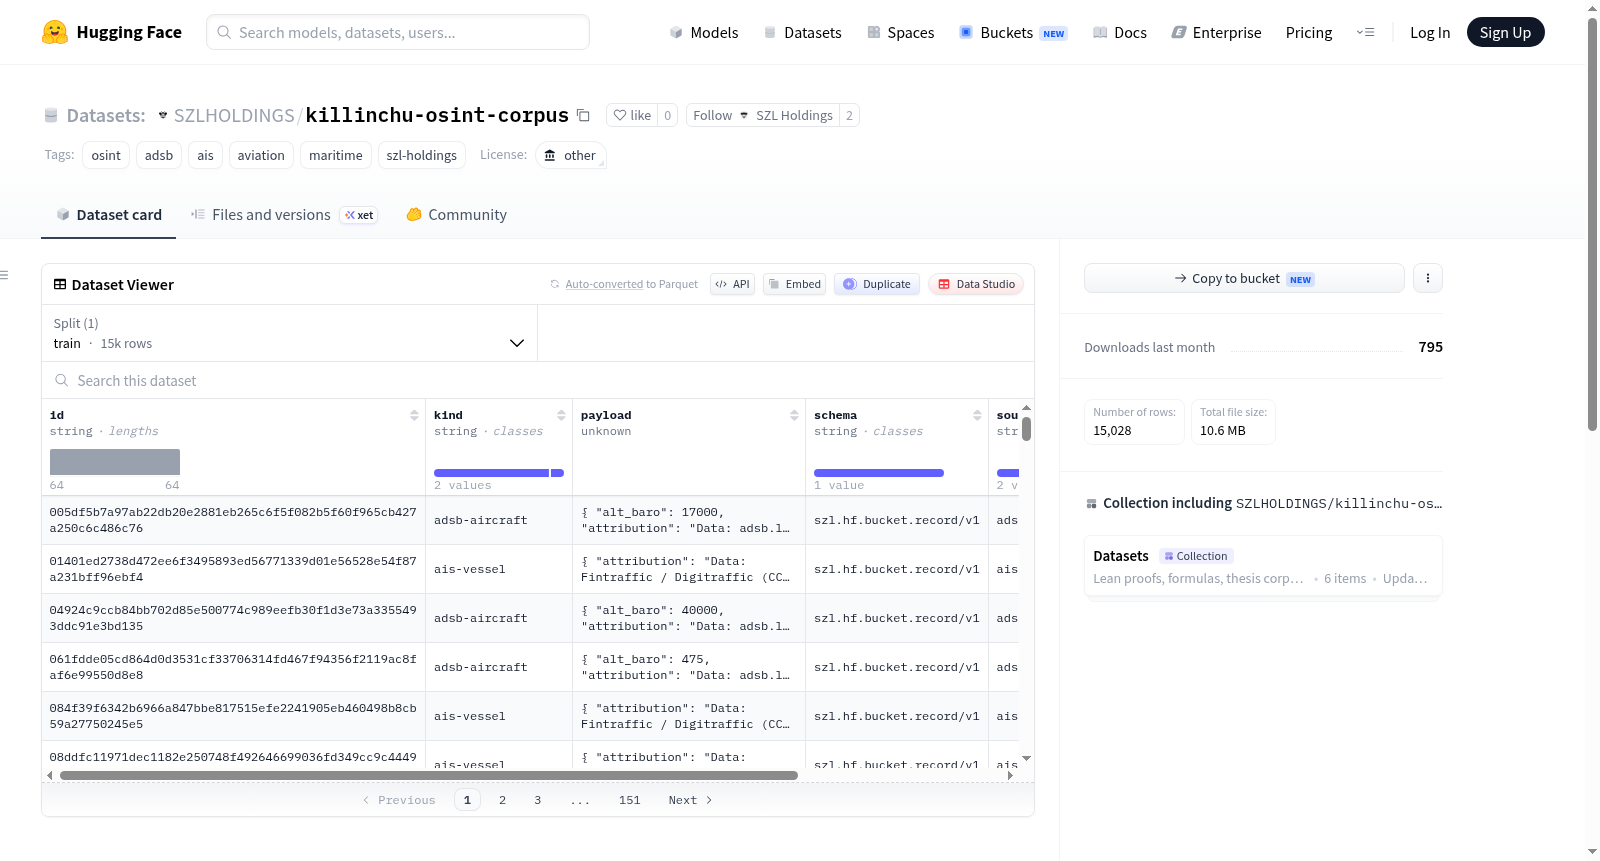Toggle the left sidebar menu icon
1600x861 pixels.
[x=4, y=275]
